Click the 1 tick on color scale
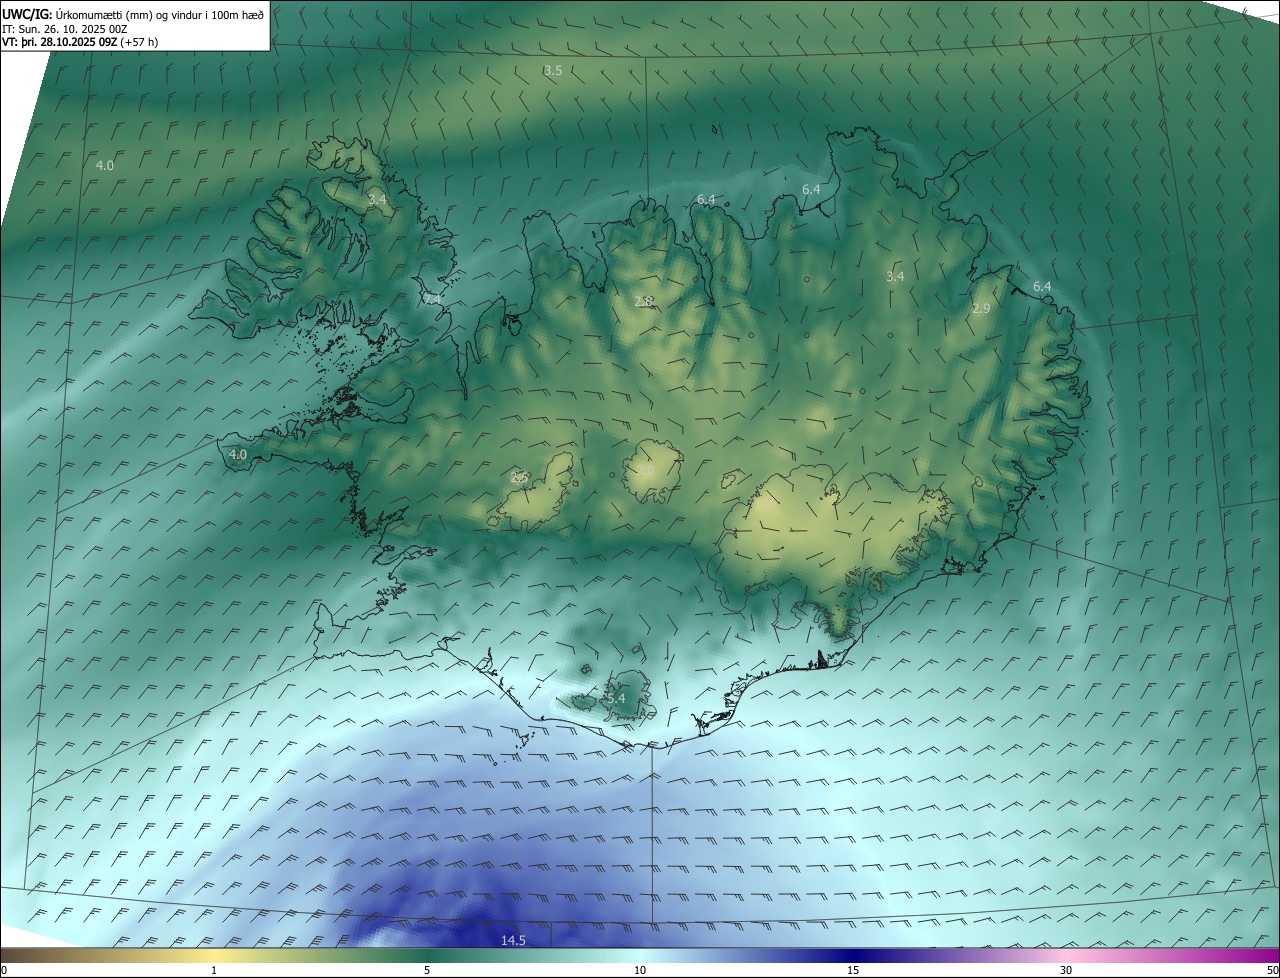Viewport: 1280px width, 978px height. tap(214, 970)
